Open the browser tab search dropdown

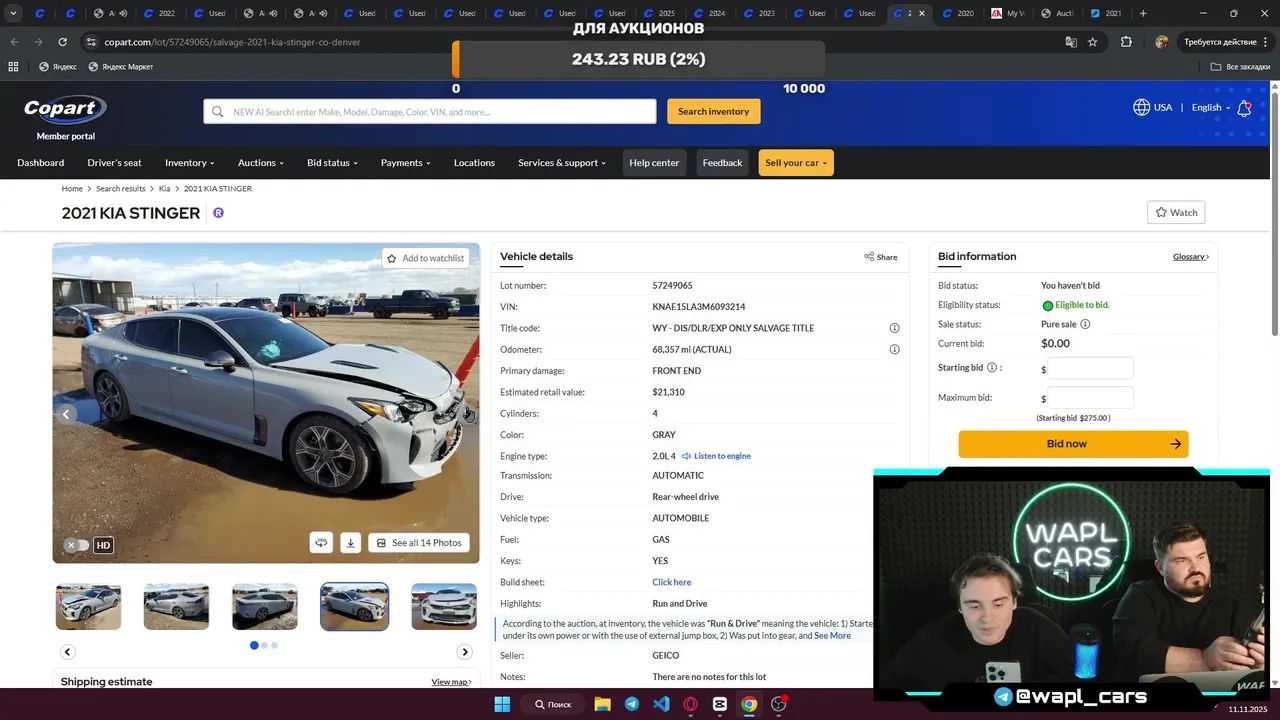tap(13, 13)
